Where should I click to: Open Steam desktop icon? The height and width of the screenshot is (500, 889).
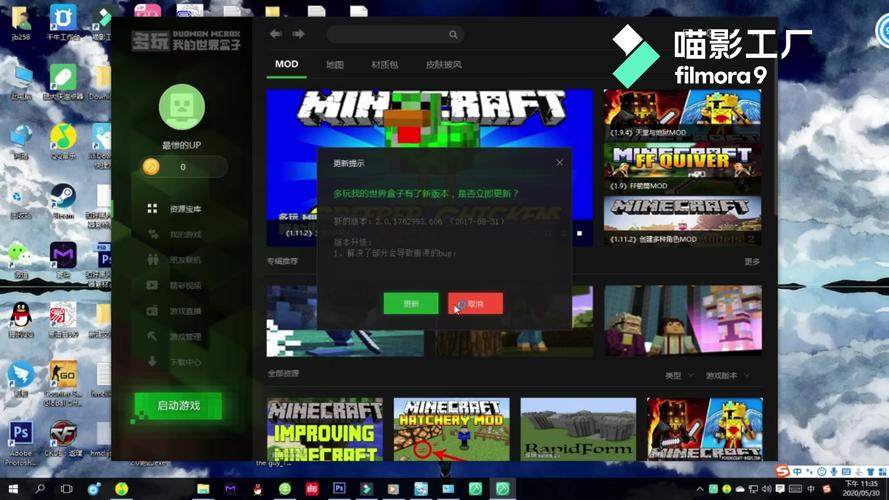(x=62, y=201)
